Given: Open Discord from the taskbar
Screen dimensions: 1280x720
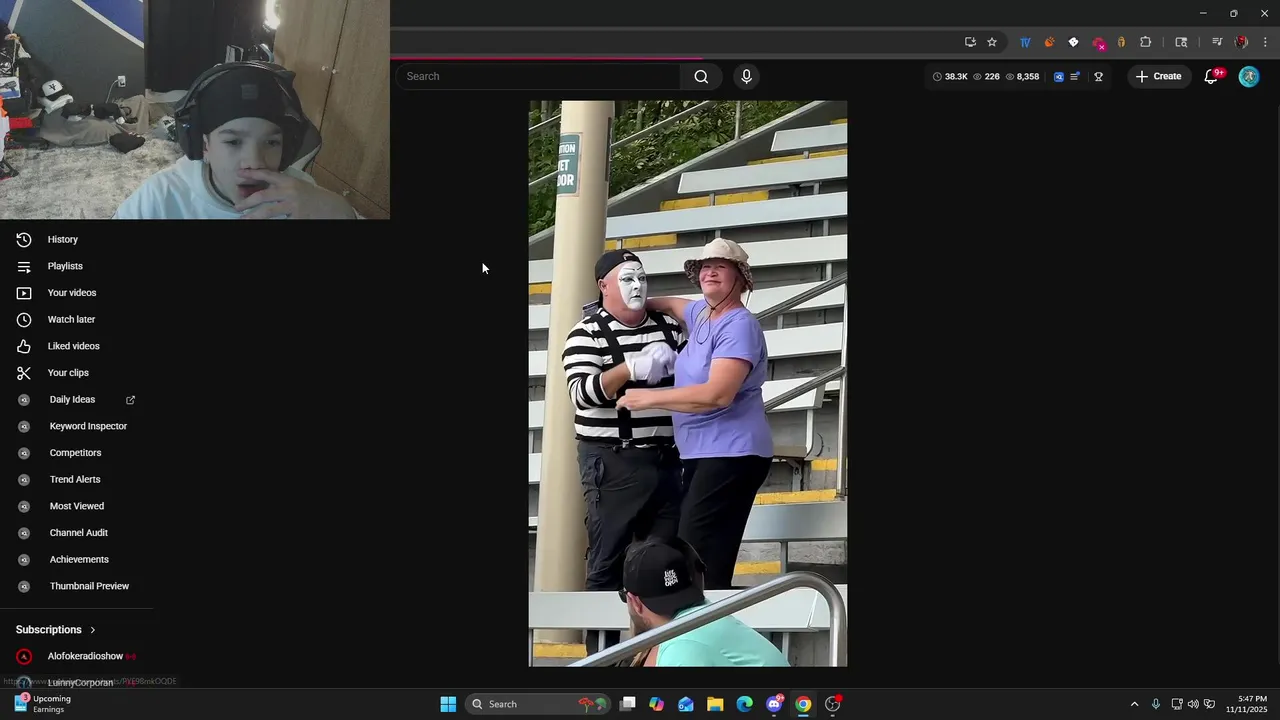Looking at the screenshot, I should point(774,704).
